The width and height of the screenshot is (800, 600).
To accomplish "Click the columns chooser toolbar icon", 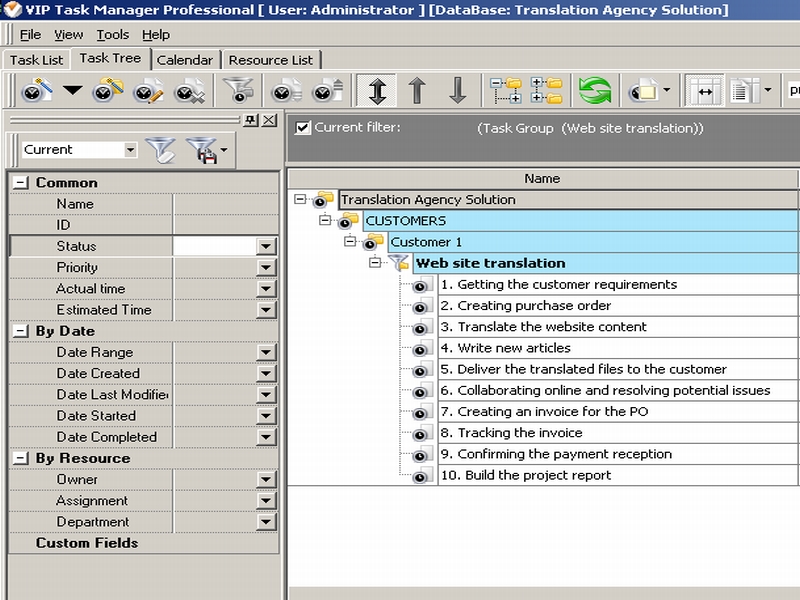I will (744, 91).
